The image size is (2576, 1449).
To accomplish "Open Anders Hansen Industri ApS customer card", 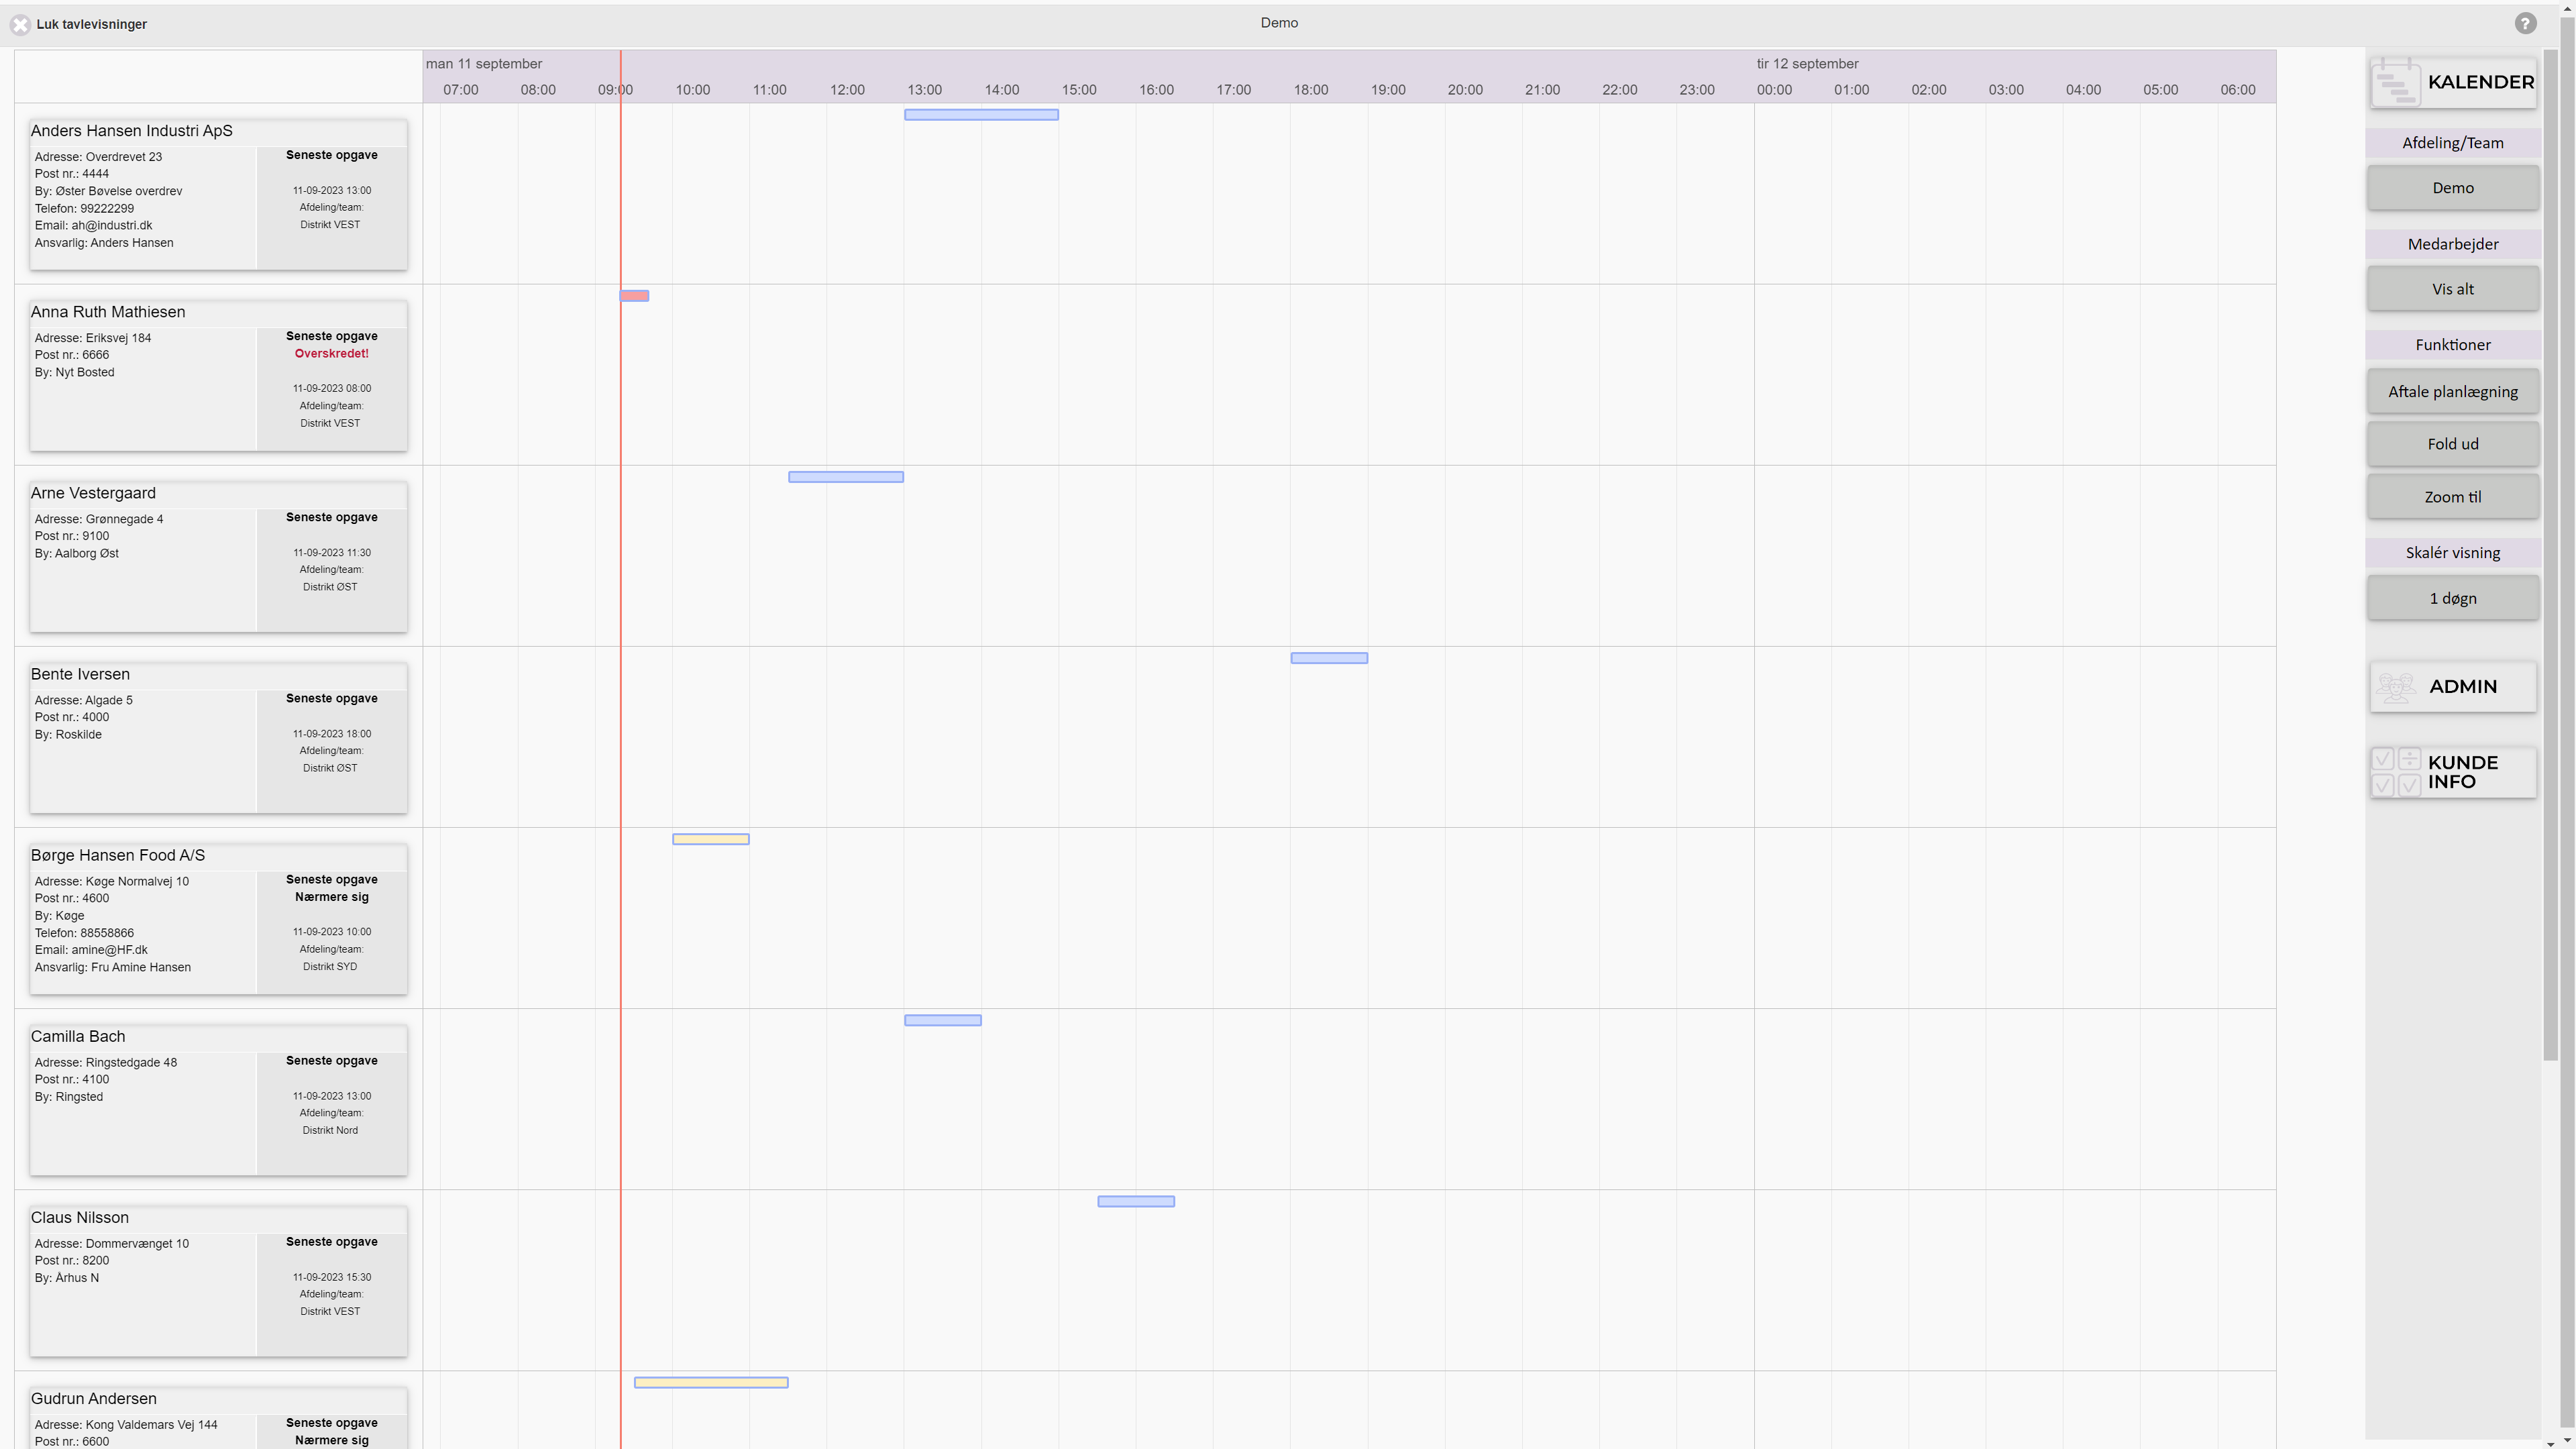I will click(x=218, y=194).
